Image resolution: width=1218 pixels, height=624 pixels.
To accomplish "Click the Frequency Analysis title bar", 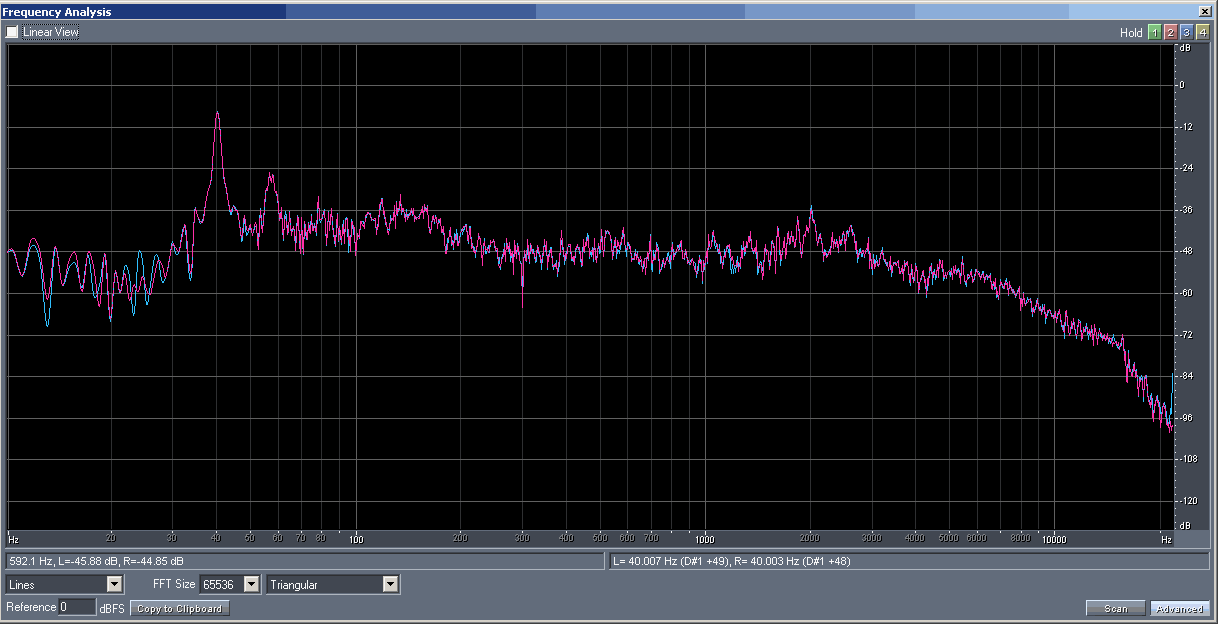I will (600, 12).
